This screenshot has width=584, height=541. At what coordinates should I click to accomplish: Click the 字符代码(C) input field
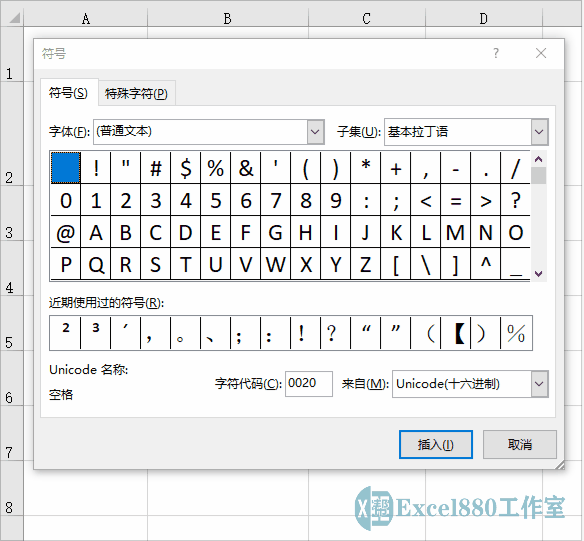click(309, 384)
